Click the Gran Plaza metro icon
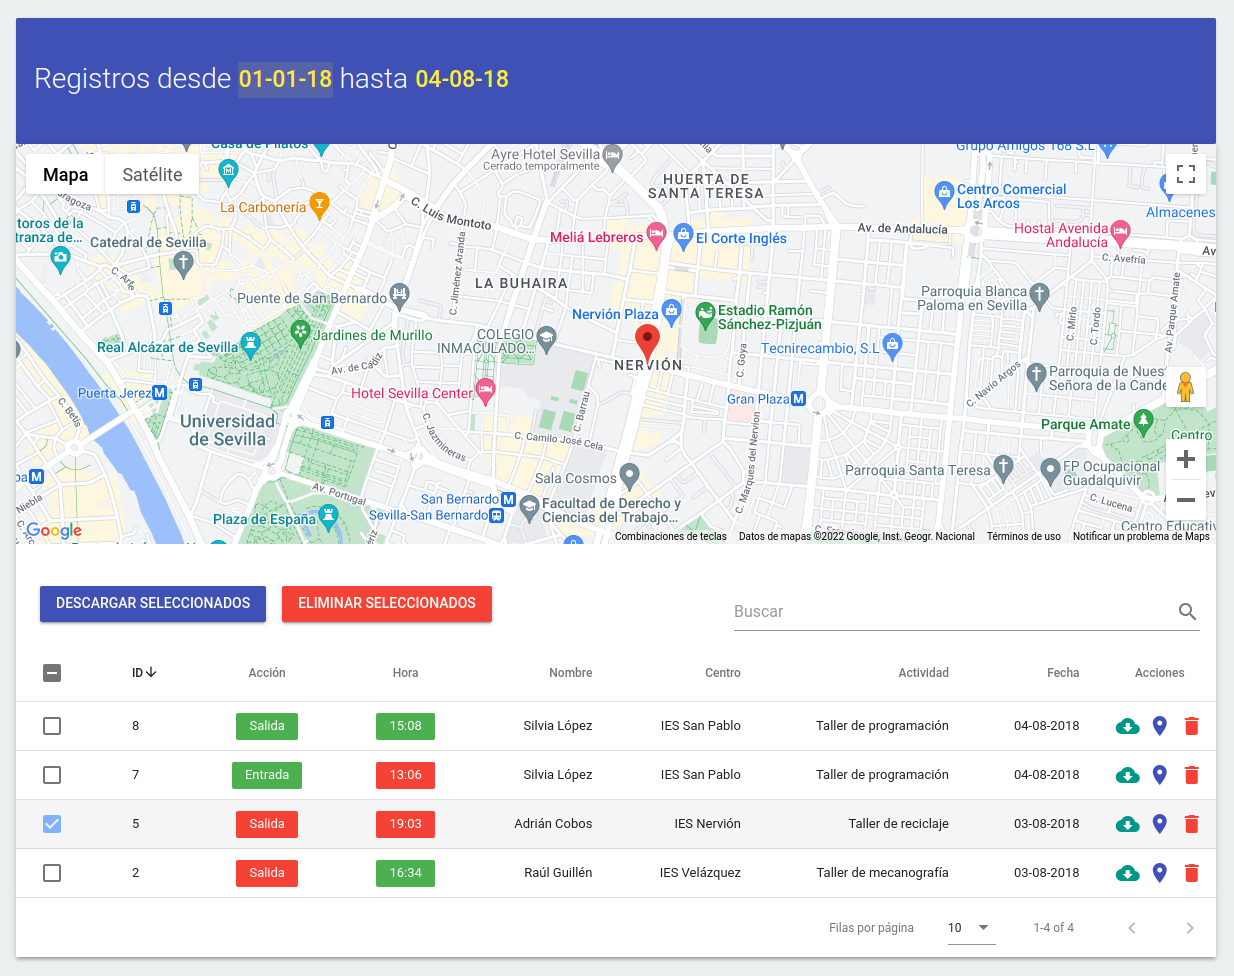Screen dimensions: 1234x976 coord(798,398)
